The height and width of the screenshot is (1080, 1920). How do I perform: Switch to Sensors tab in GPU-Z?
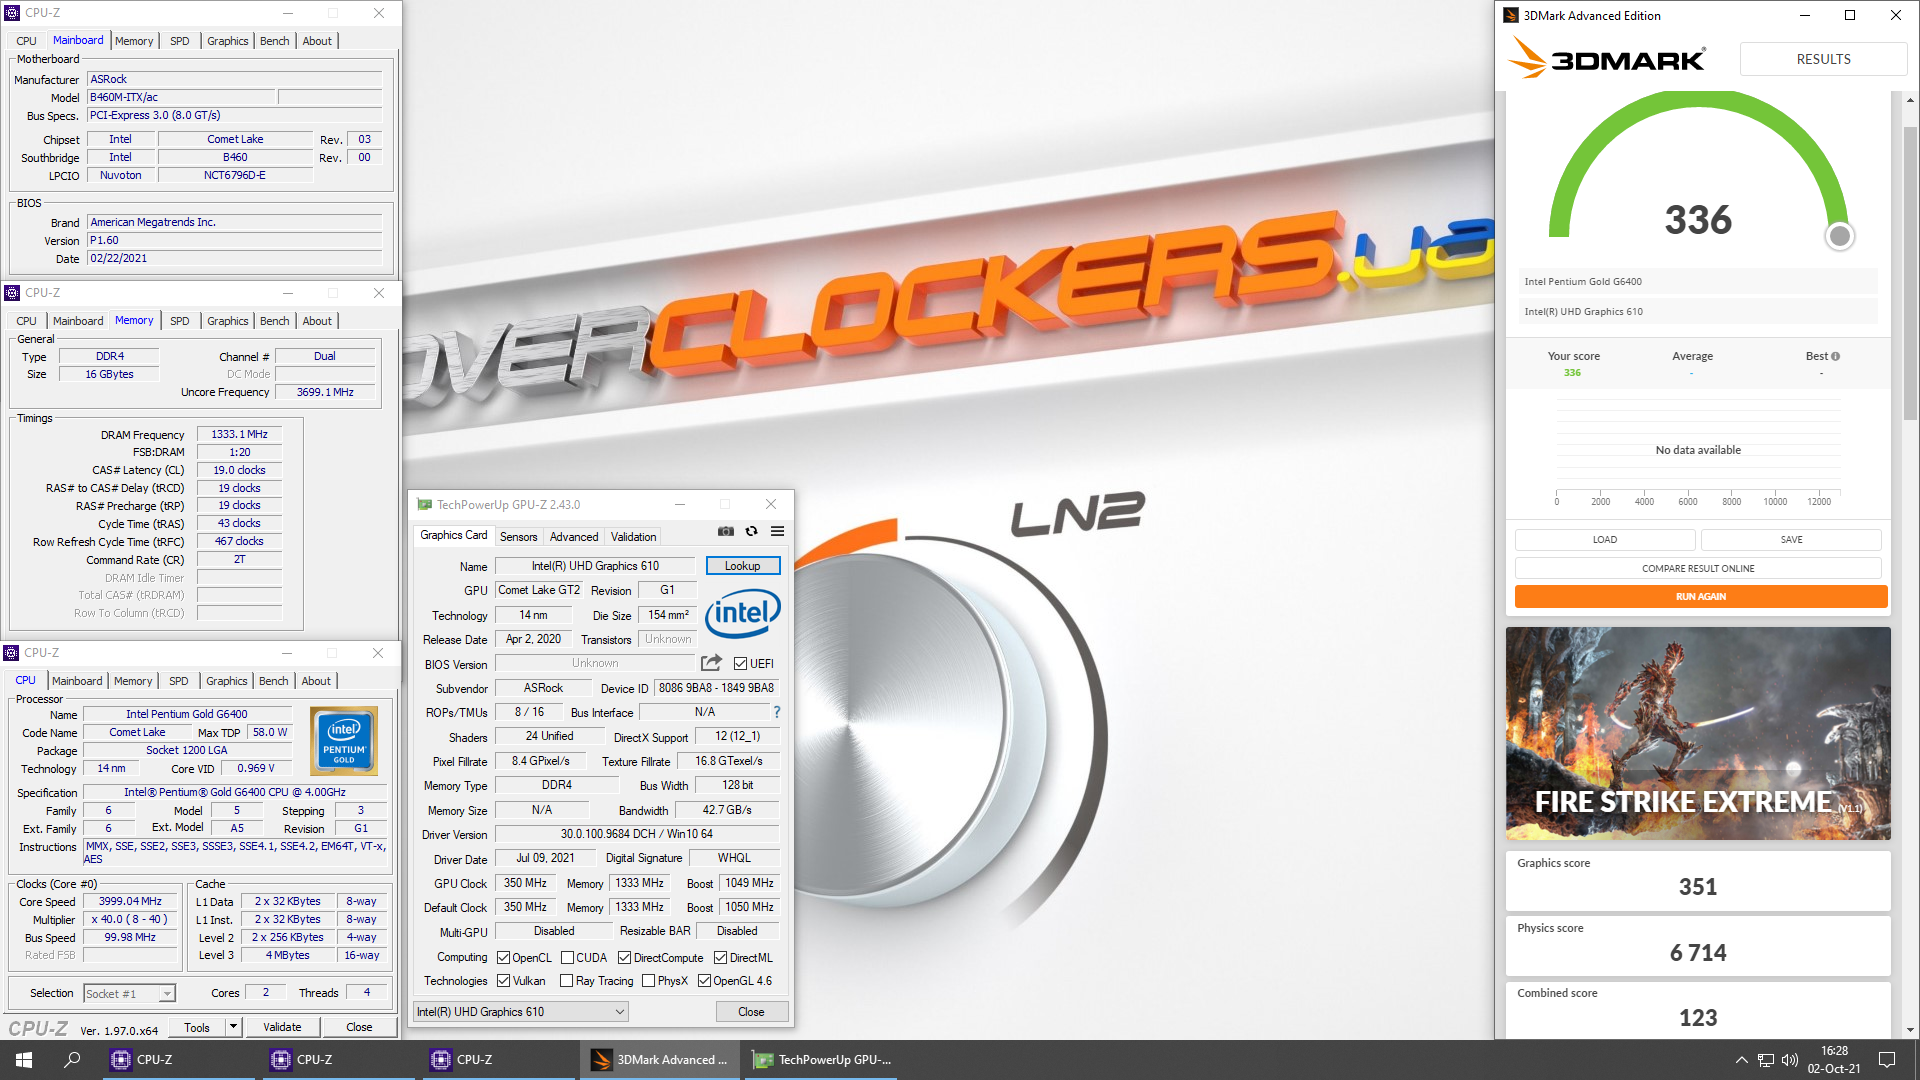518,537
